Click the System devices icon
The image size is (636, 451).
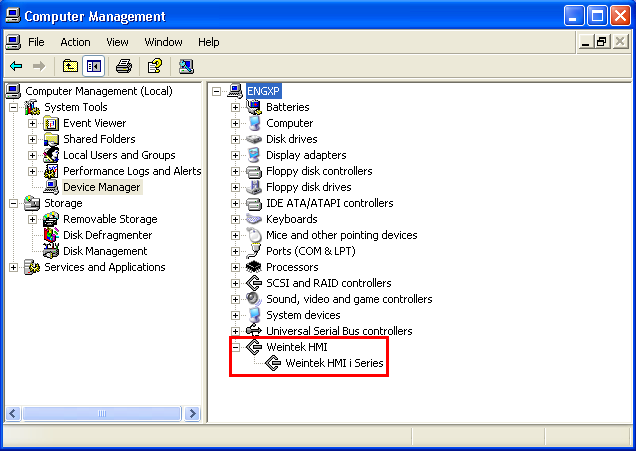tap(254, 315)
